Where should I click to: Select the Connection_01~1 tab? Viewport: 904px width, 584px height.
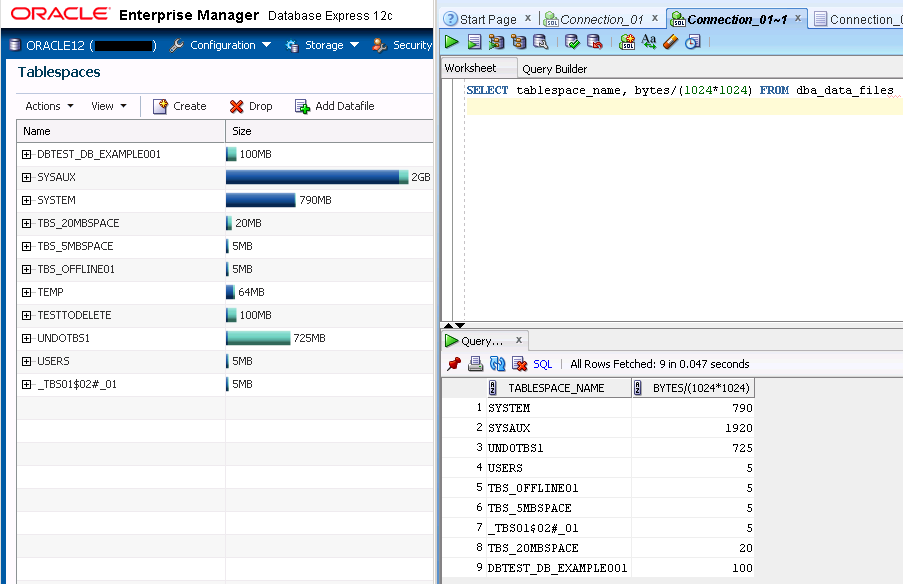pos(737,20)
